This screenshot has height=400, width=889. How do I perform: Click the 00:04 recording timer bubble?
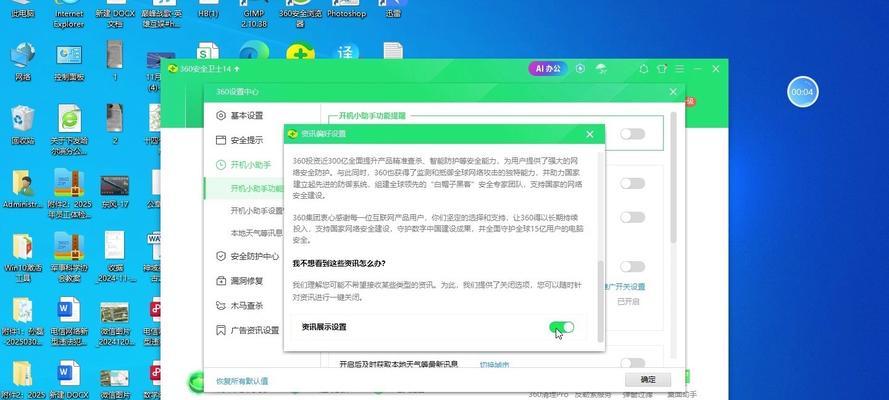coord(802,92)
